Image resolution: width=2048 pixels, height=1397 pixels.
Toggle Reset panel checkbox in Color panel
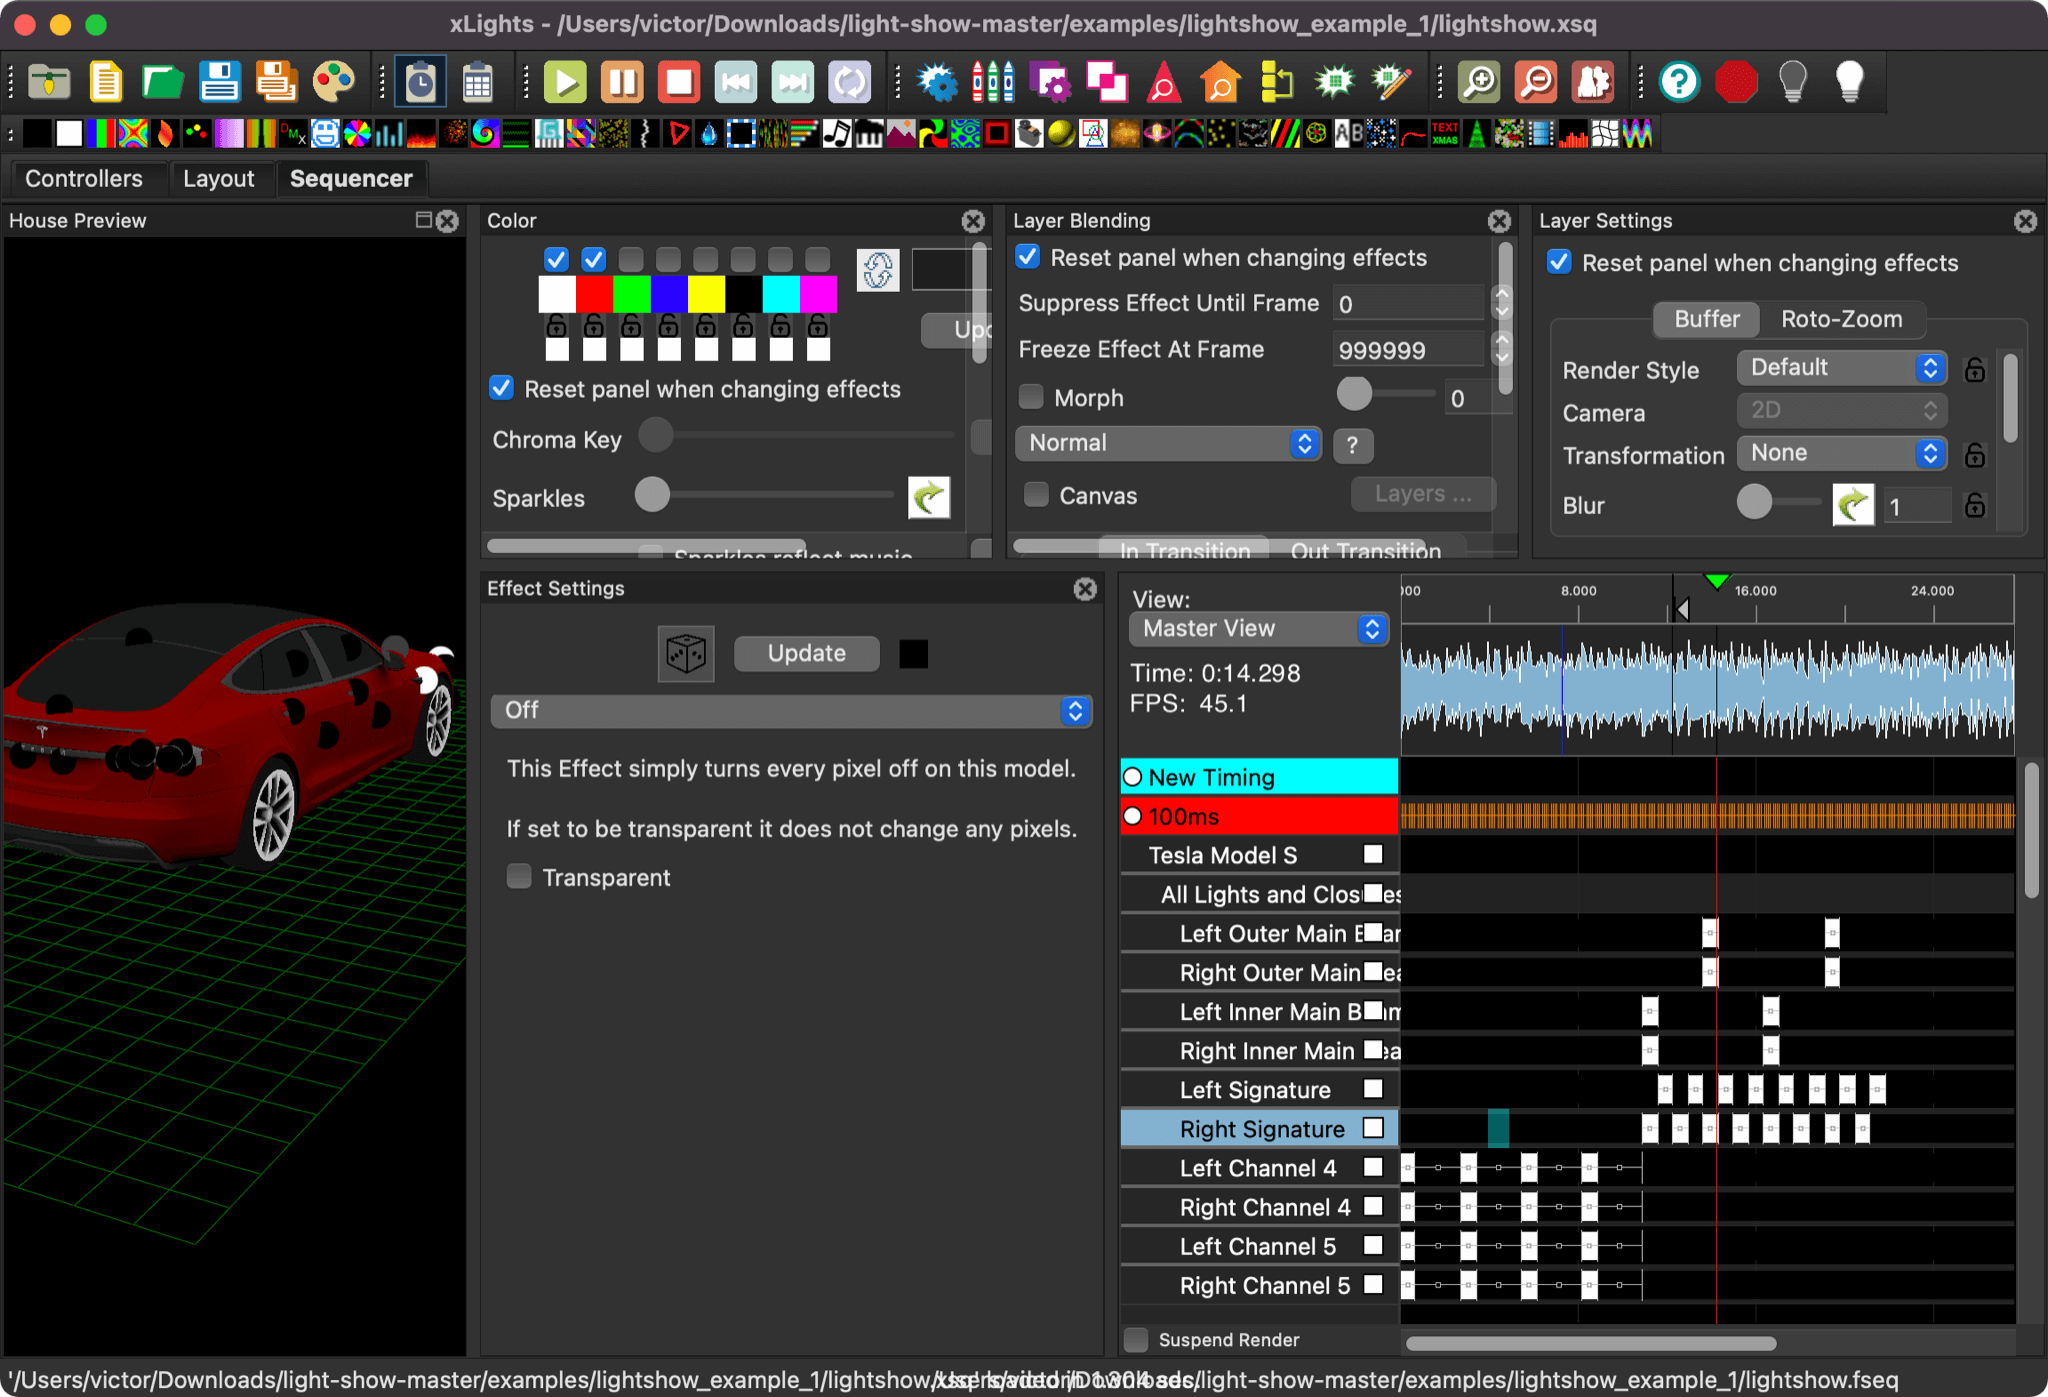coord(502,388)
